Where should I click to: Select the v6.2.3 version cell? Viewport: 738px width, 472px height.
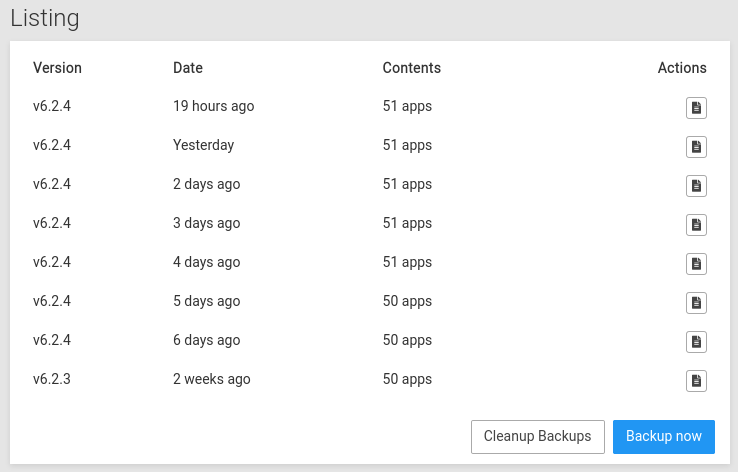coord(52,379)
